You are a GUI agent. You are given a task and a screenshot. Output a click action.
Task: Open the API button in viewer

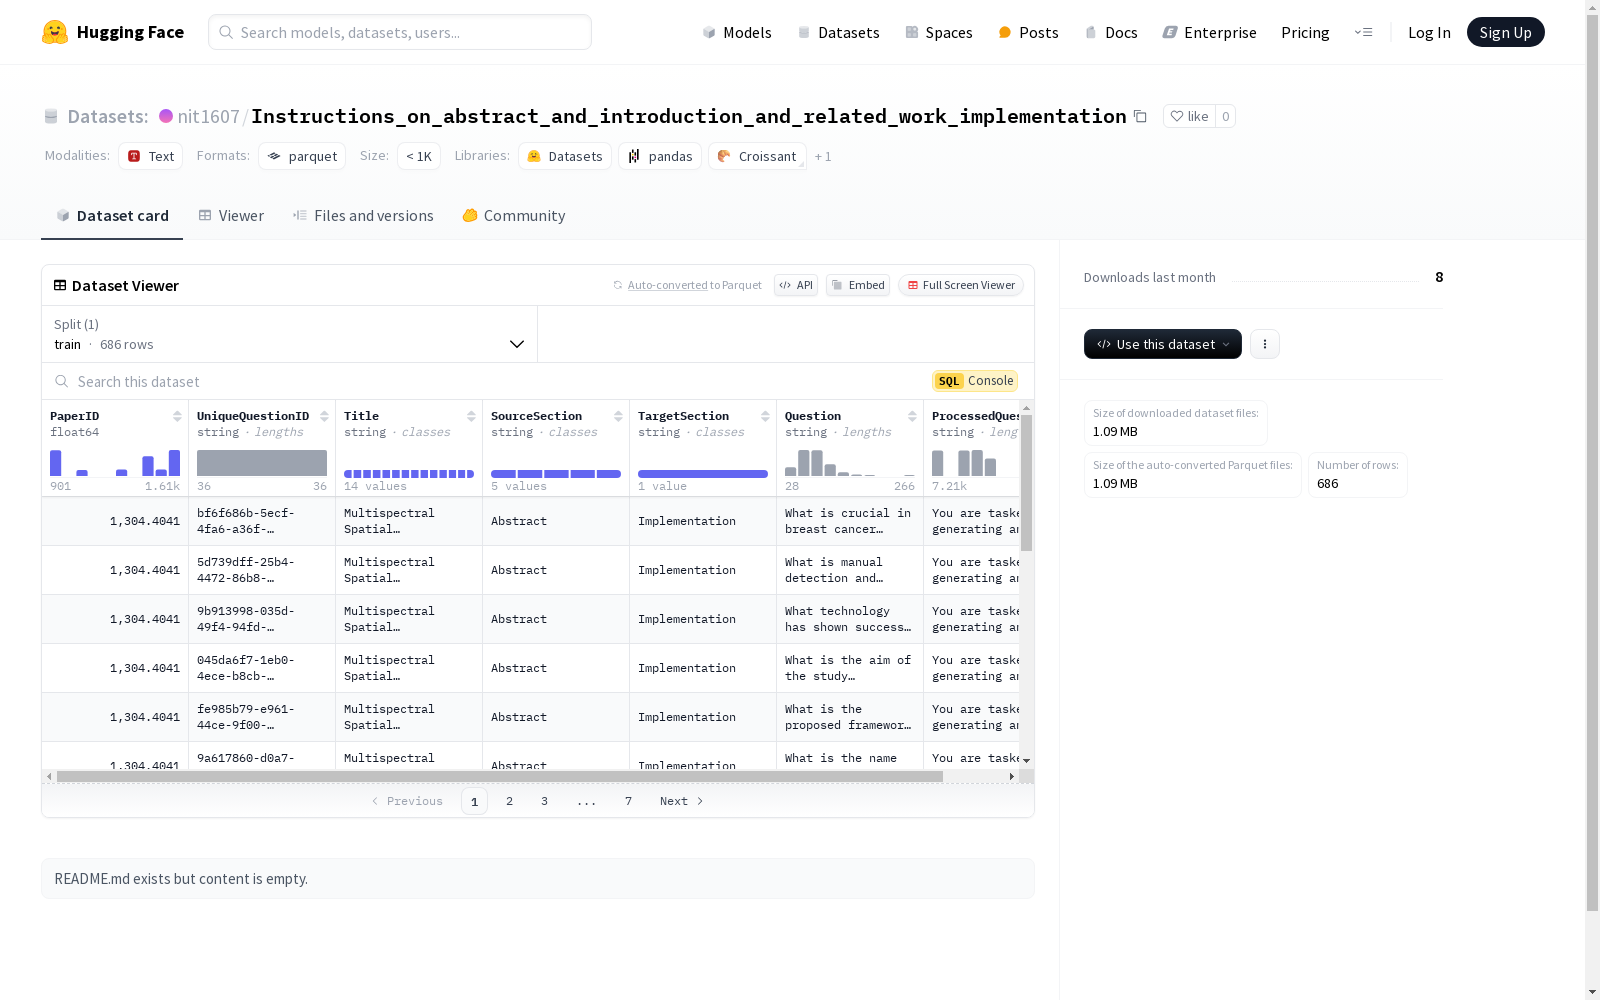tap(796, 285)
